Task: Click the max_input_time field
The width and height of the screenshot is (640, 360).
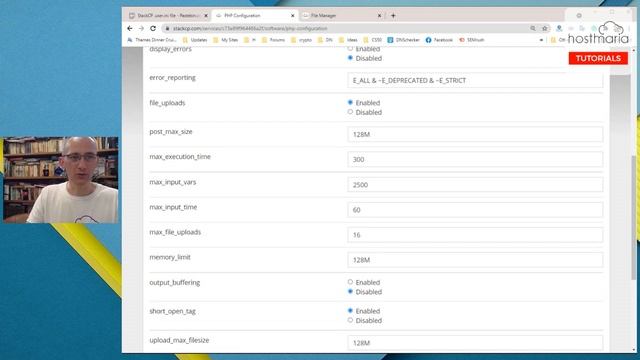Action: (x=475, y=210)
